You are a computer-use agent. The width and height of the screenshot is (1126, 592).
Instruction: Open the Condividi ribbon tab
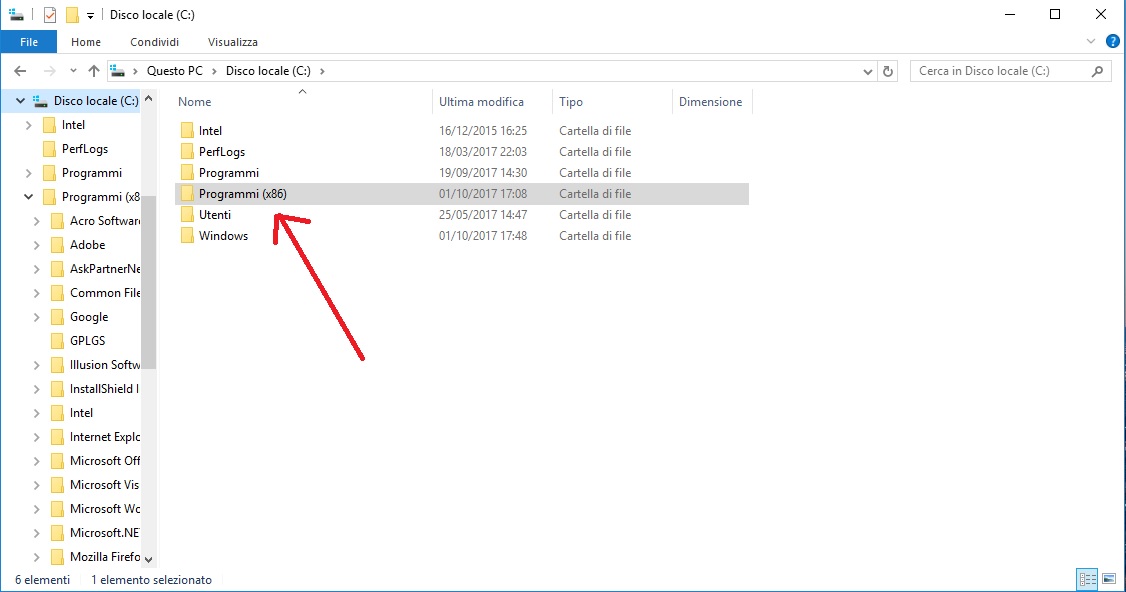pyautogui.click(x=154, y=42)
